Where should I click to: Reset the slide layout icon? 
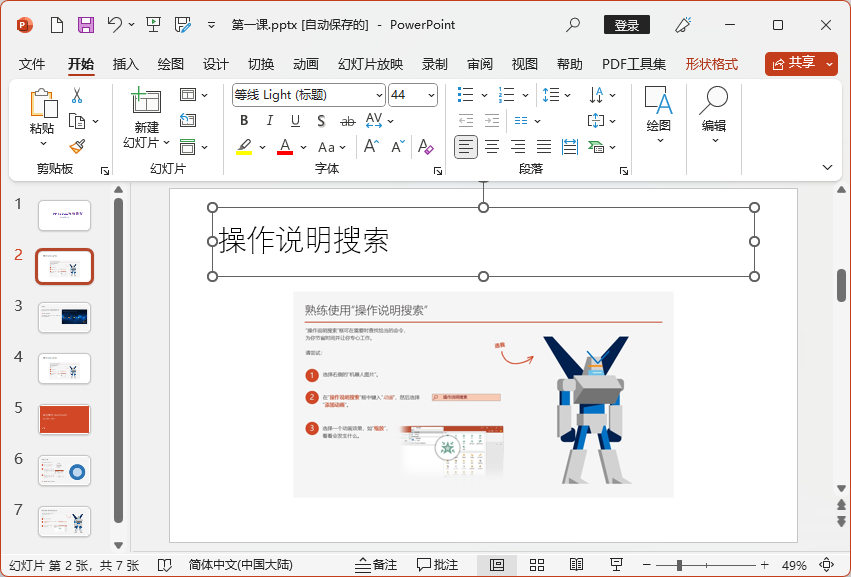click(x=188, y=121)
